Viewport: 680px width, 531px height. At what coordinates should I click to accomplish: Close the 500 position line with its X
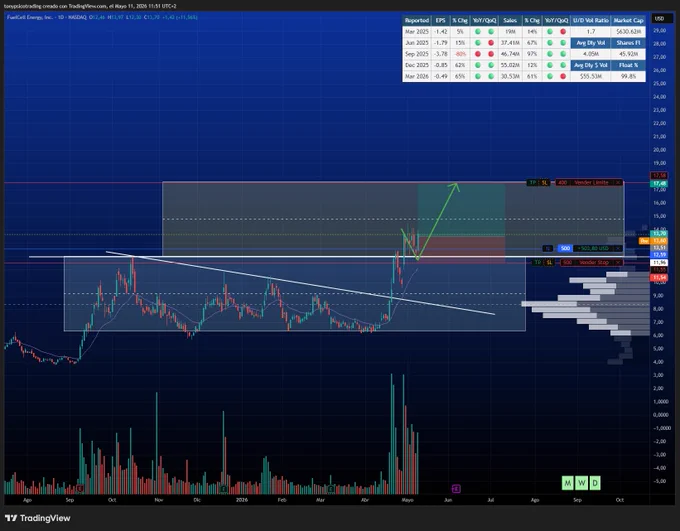(x=618, y=249)
